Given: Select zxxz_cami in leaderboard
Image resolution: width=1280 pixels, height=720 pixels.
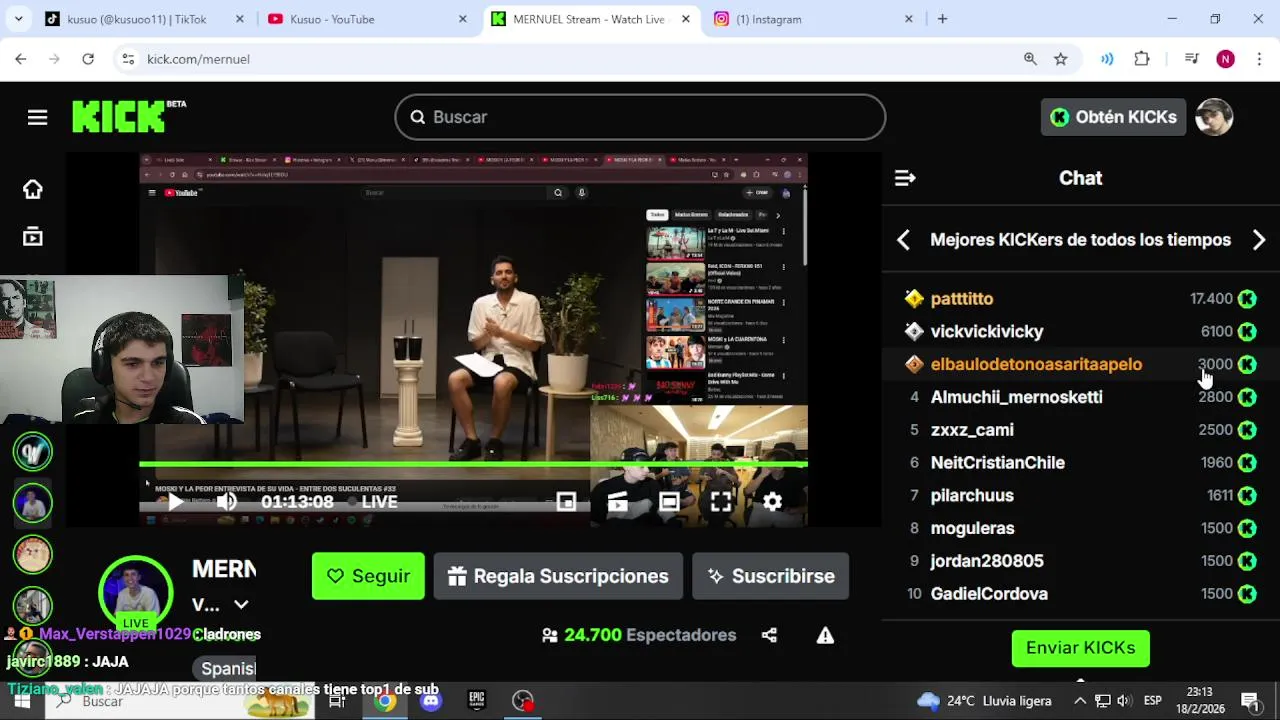Looking at the screenshot, I should [972, 430].
